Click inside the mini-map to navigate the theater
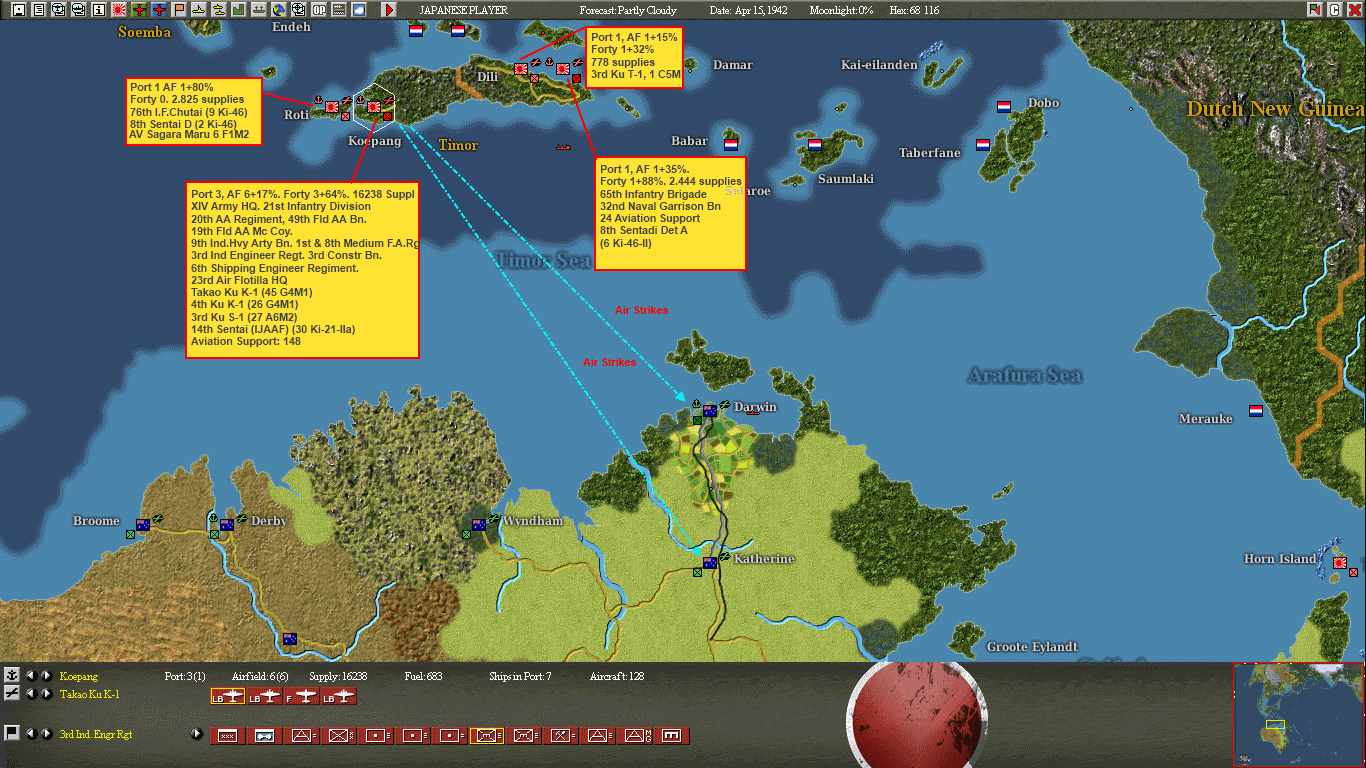 pyautogui.click(x=1298, y=710)
